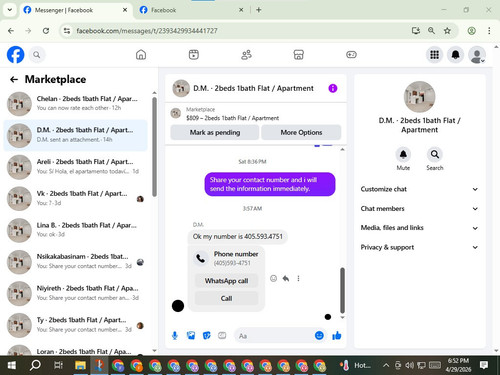Viewport: 500px width, 375px height.
Task: React to the phone number message
Action: pos(273,278)
